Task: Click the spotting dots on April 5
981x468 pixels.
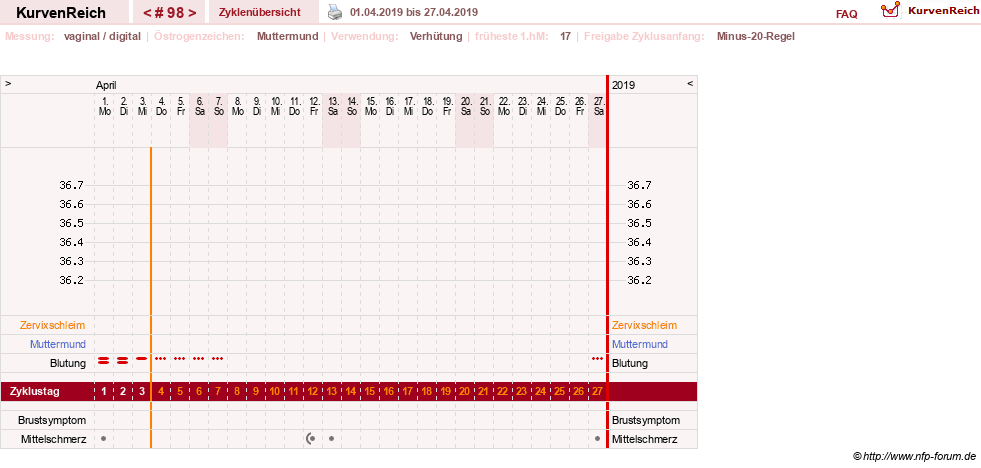Action: [x=180, y=359]
